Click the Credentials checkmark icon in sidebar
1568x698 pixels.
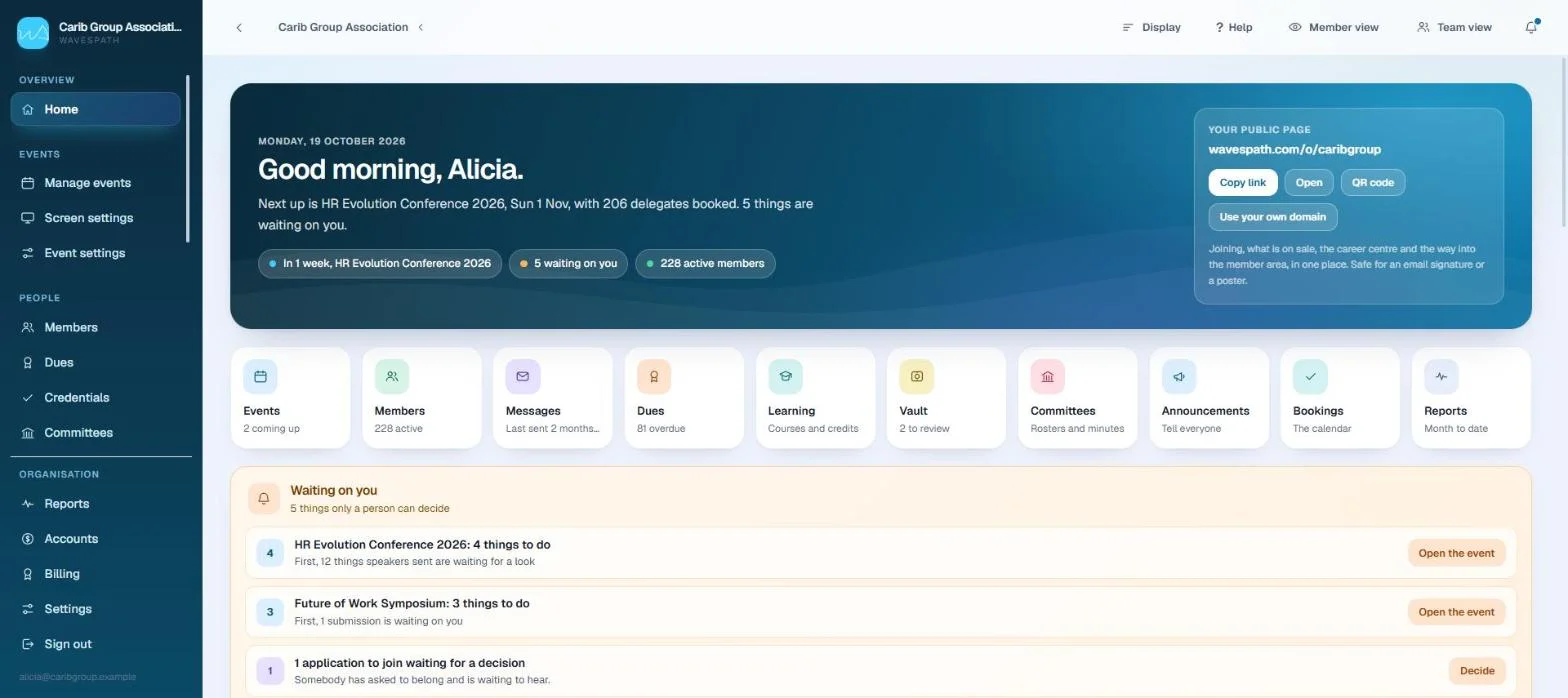(x=28, y=397)
